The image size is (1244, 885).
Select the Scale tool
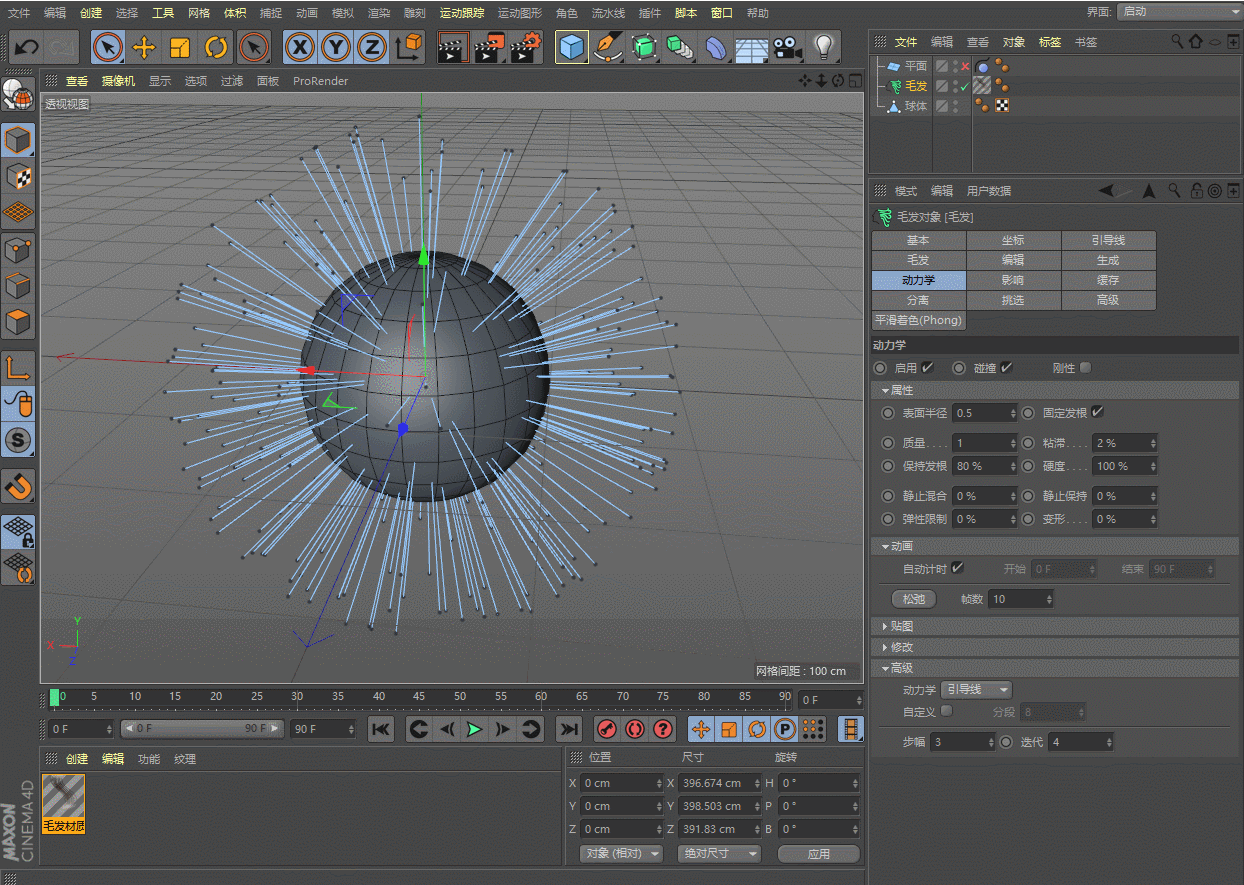coord(180,47)
